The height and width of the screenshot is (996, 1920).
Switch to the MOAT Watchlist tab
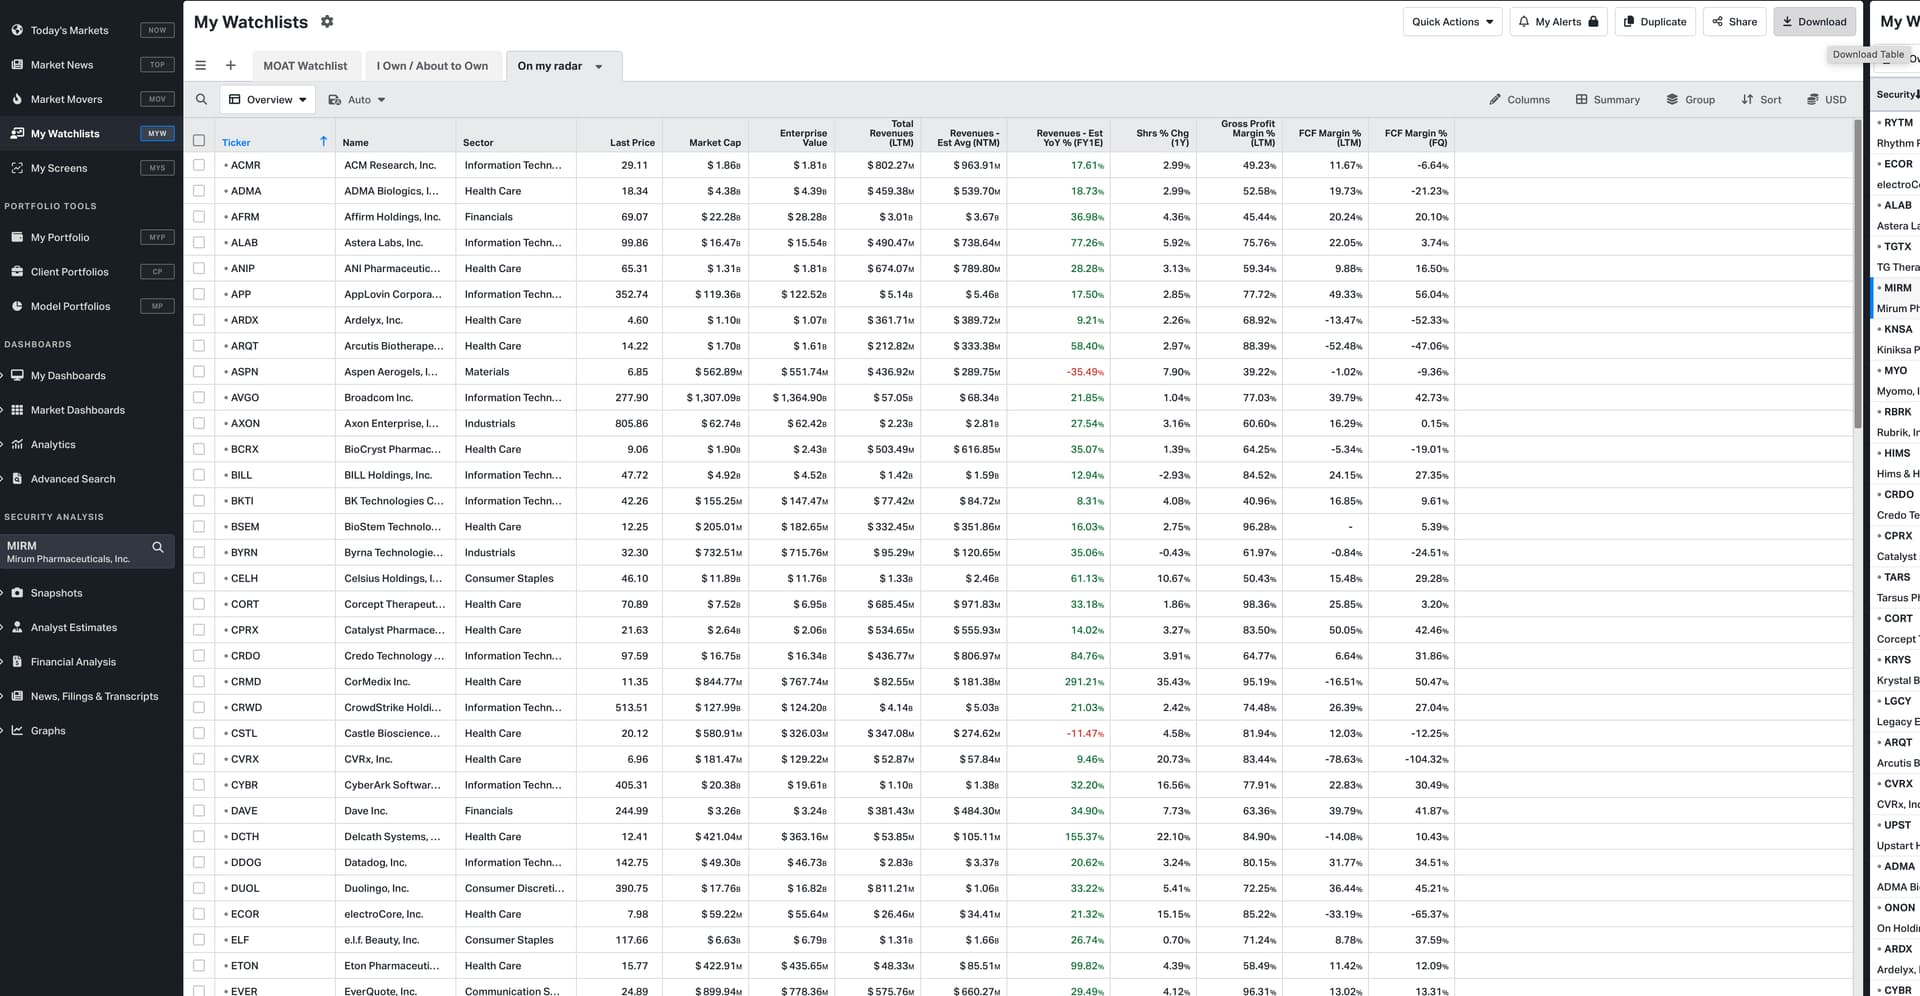coord(305,66)
